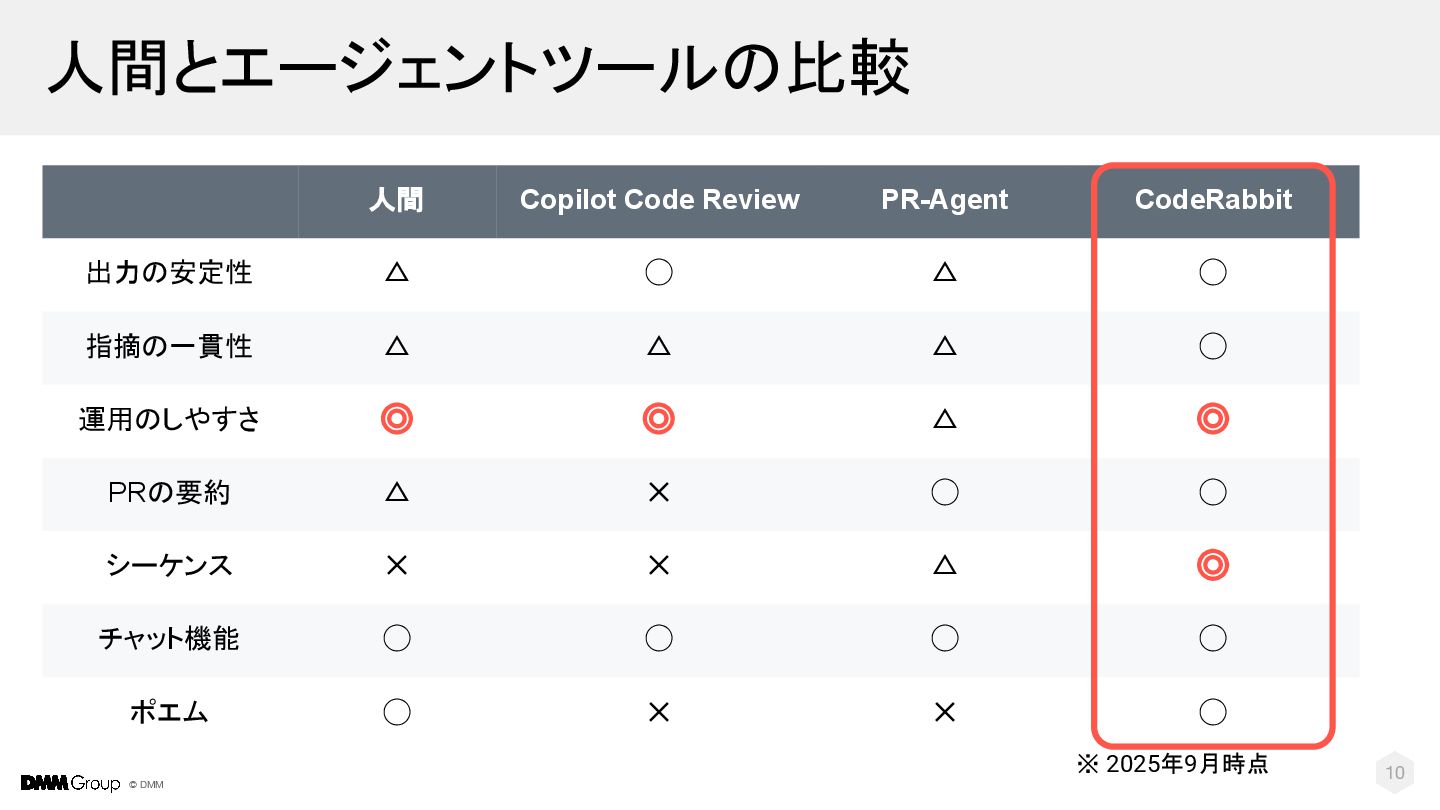
Task: Click the cross mark for Copilot PRの要約
Action: 658,492
